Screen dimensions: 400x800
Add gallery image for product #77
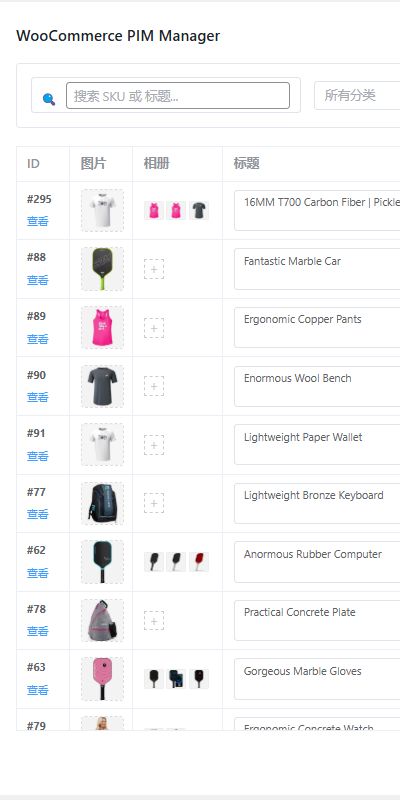pyautogui.click(x=154, y=503)
